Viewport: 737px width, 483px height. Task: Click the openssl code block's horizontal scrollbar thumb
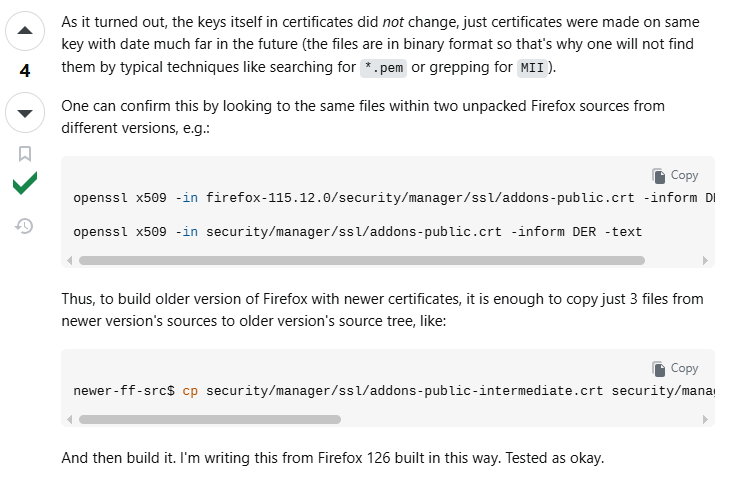[x=361, y=260]
